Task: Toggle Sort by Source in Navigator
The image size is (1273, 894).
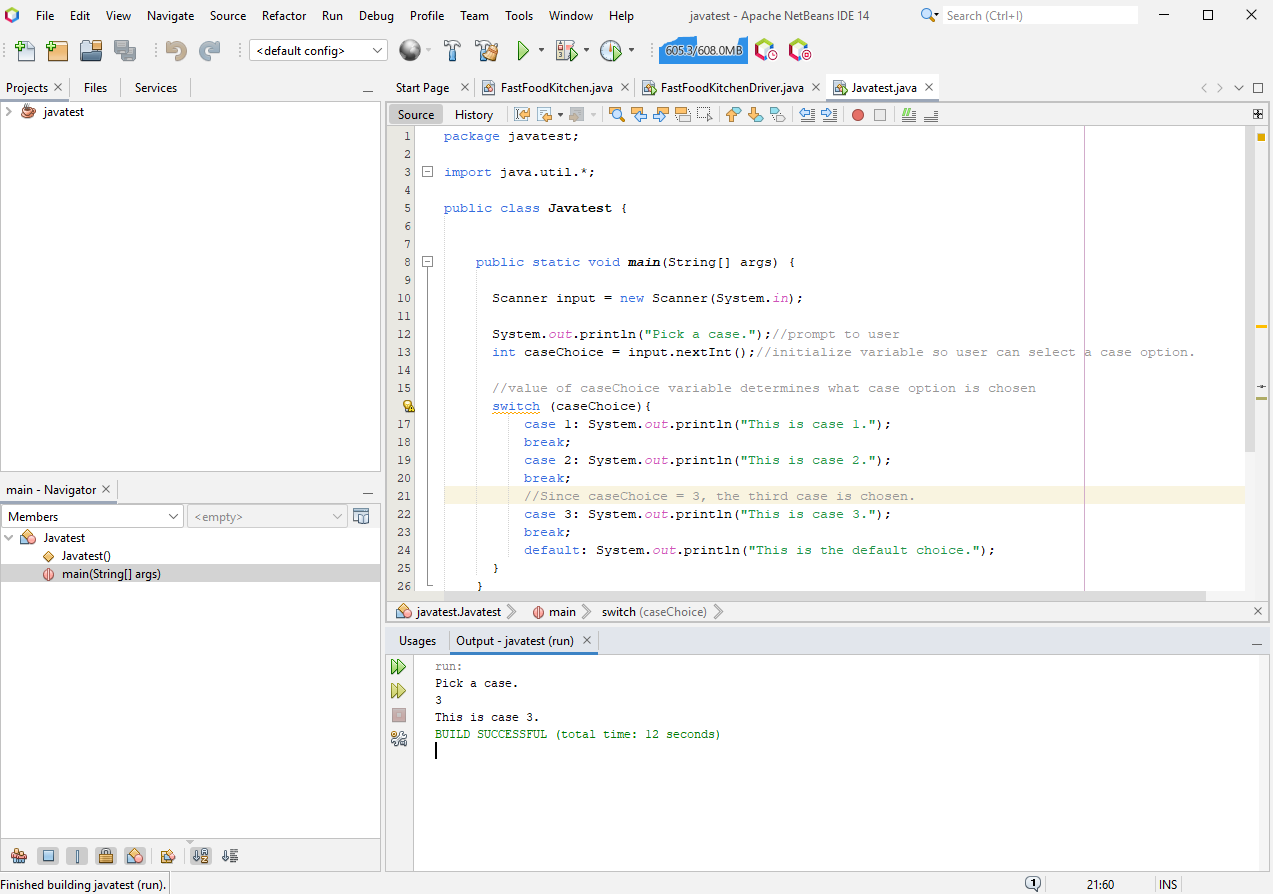Action: tap(230, 856)
